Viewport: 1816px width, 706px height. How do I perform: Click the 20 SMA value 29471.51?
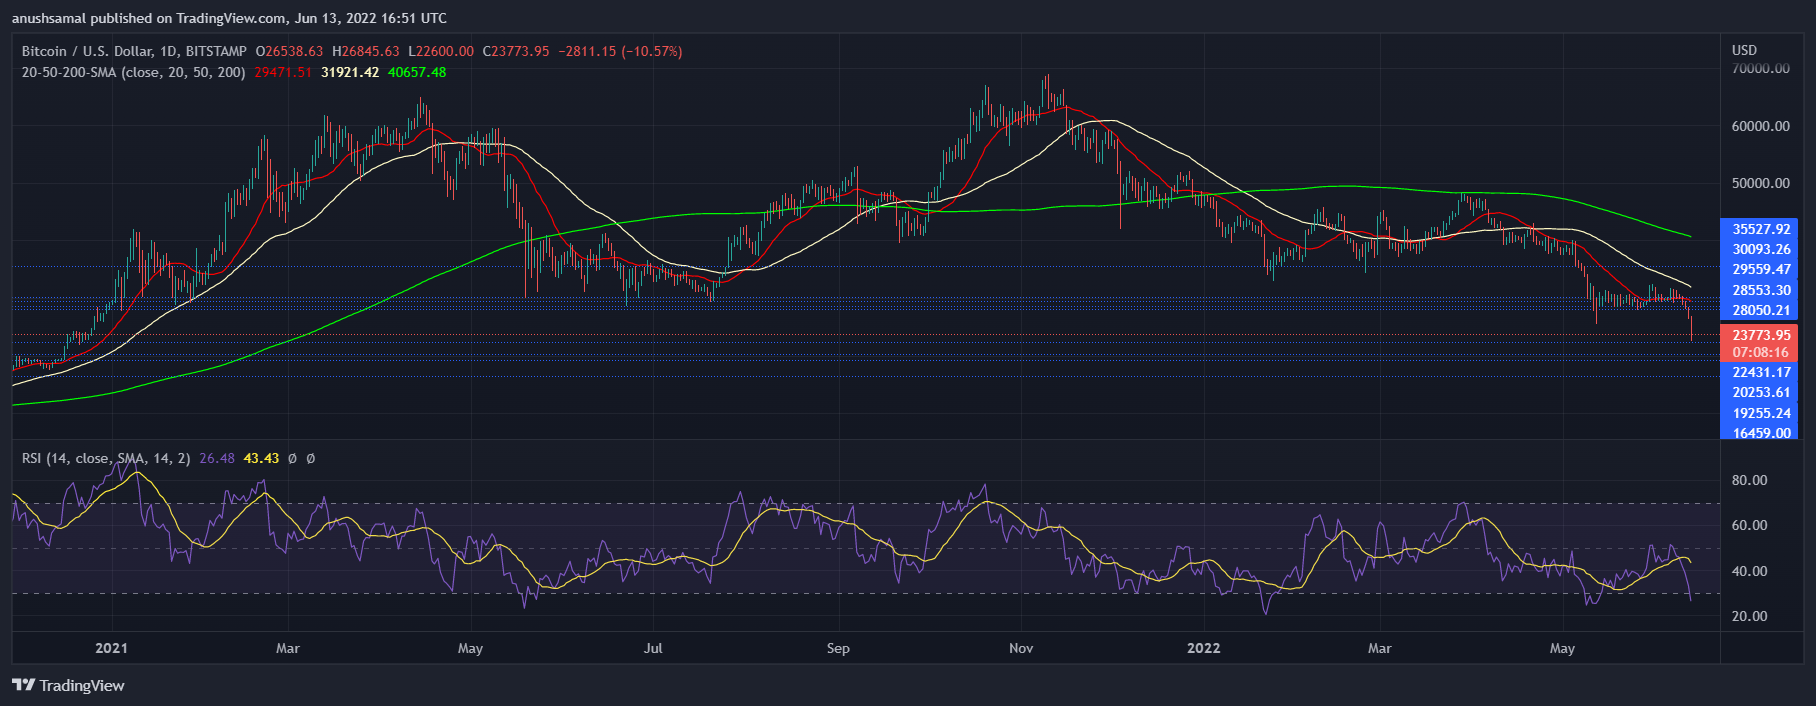click(x=283, y=72)
